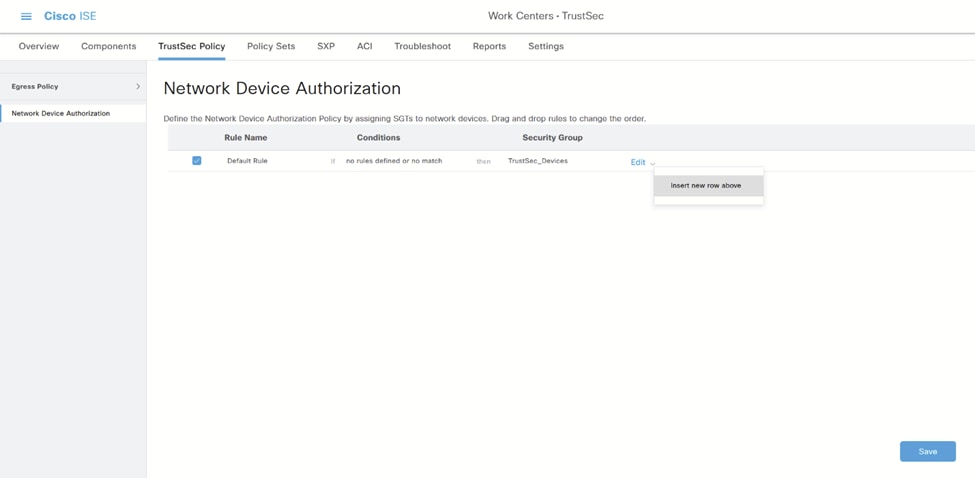Click the Default Rule name cell
The image size is (975, 478).
[x=247, y=161]
